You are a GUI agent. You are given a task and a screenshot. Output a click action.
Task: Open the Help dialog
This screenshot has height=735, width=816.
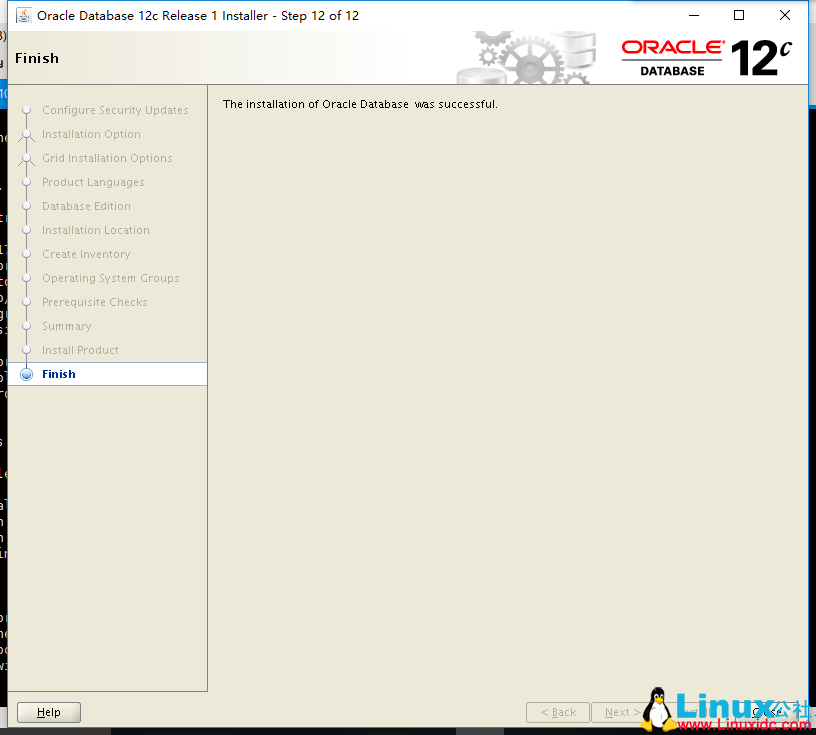(48, 712)
